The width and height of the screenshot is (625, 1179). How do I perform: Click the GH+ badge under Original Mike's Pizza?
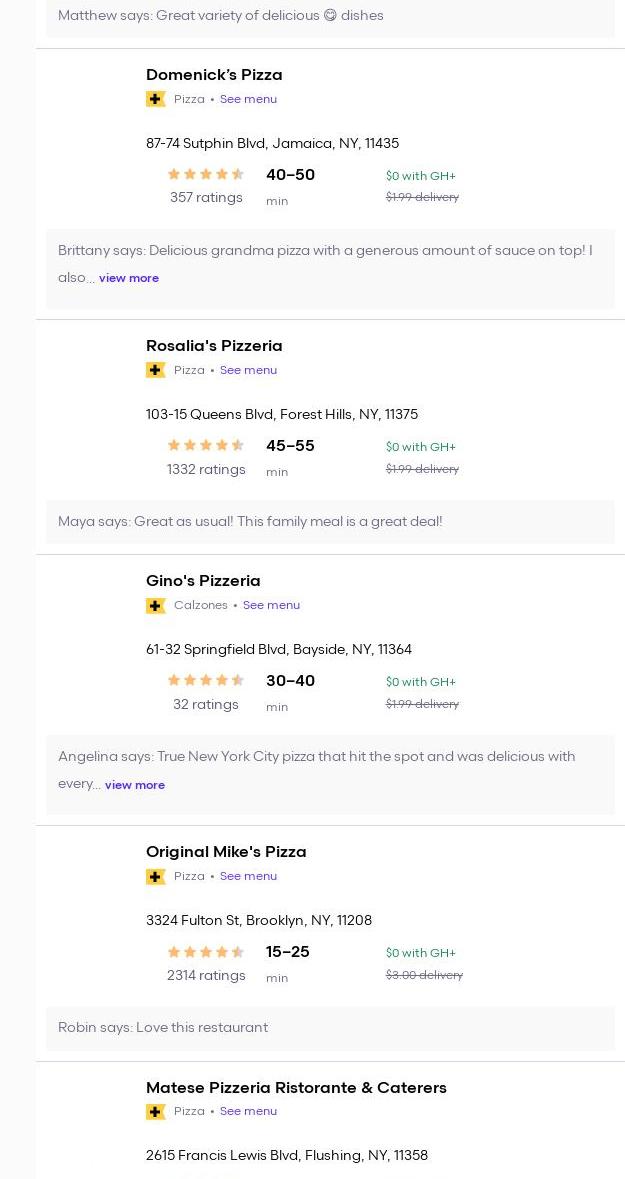(x=156, y=876)
